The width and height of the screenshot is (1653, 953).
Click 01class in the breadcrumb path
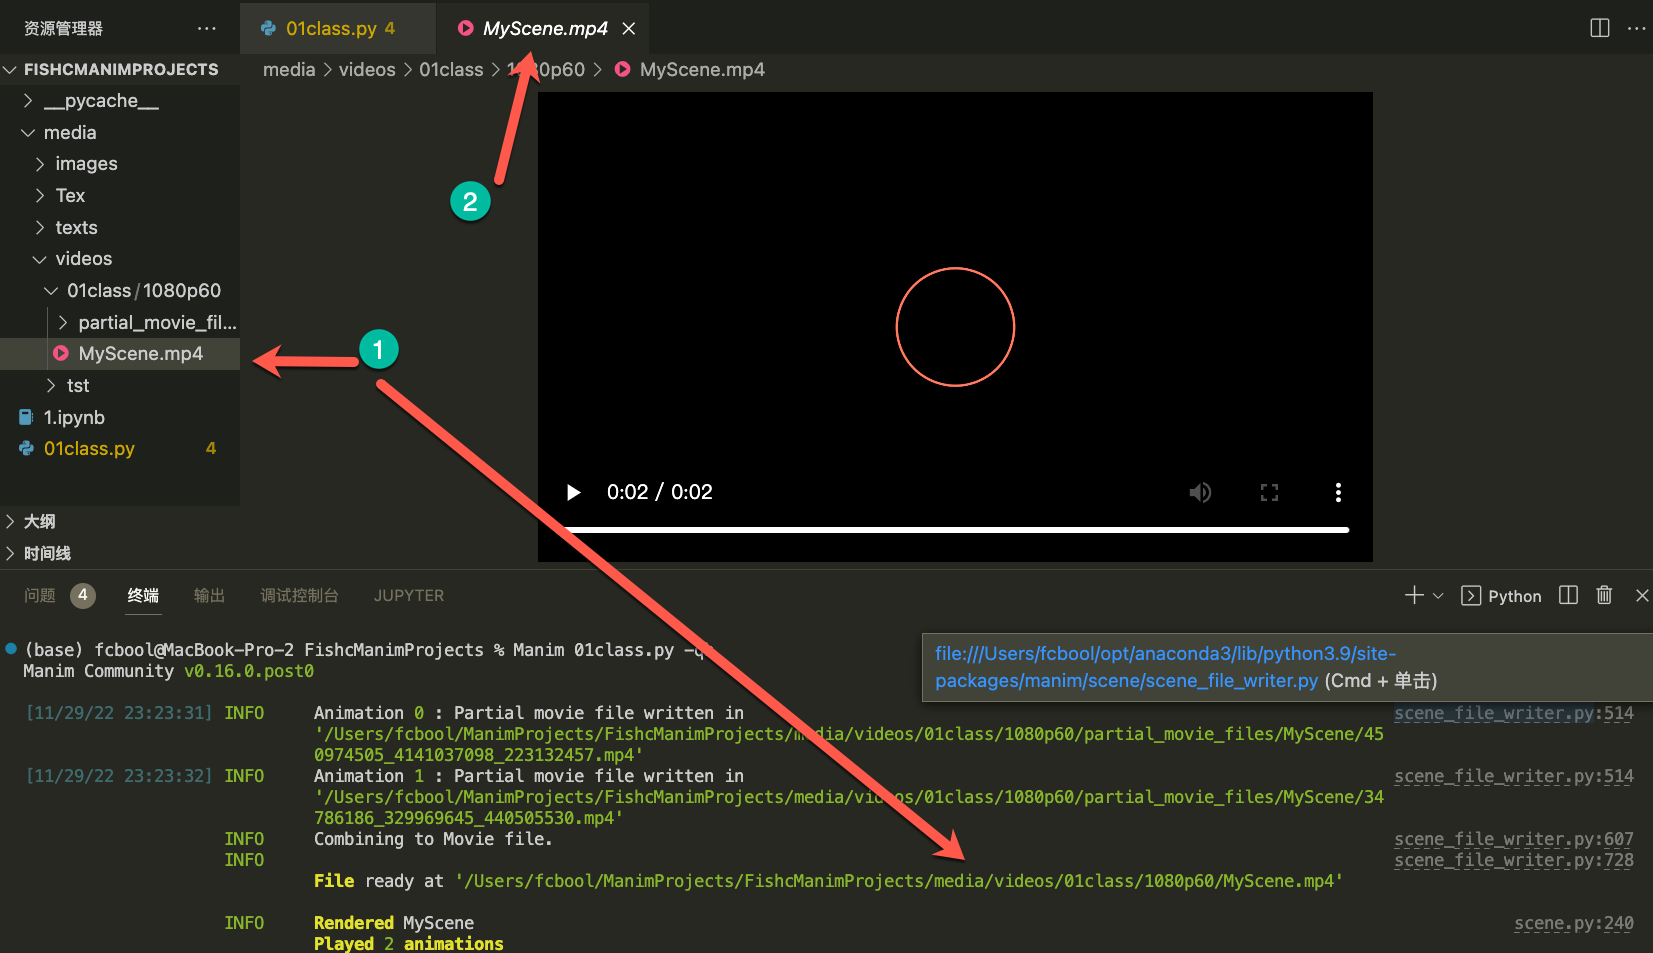451,70
